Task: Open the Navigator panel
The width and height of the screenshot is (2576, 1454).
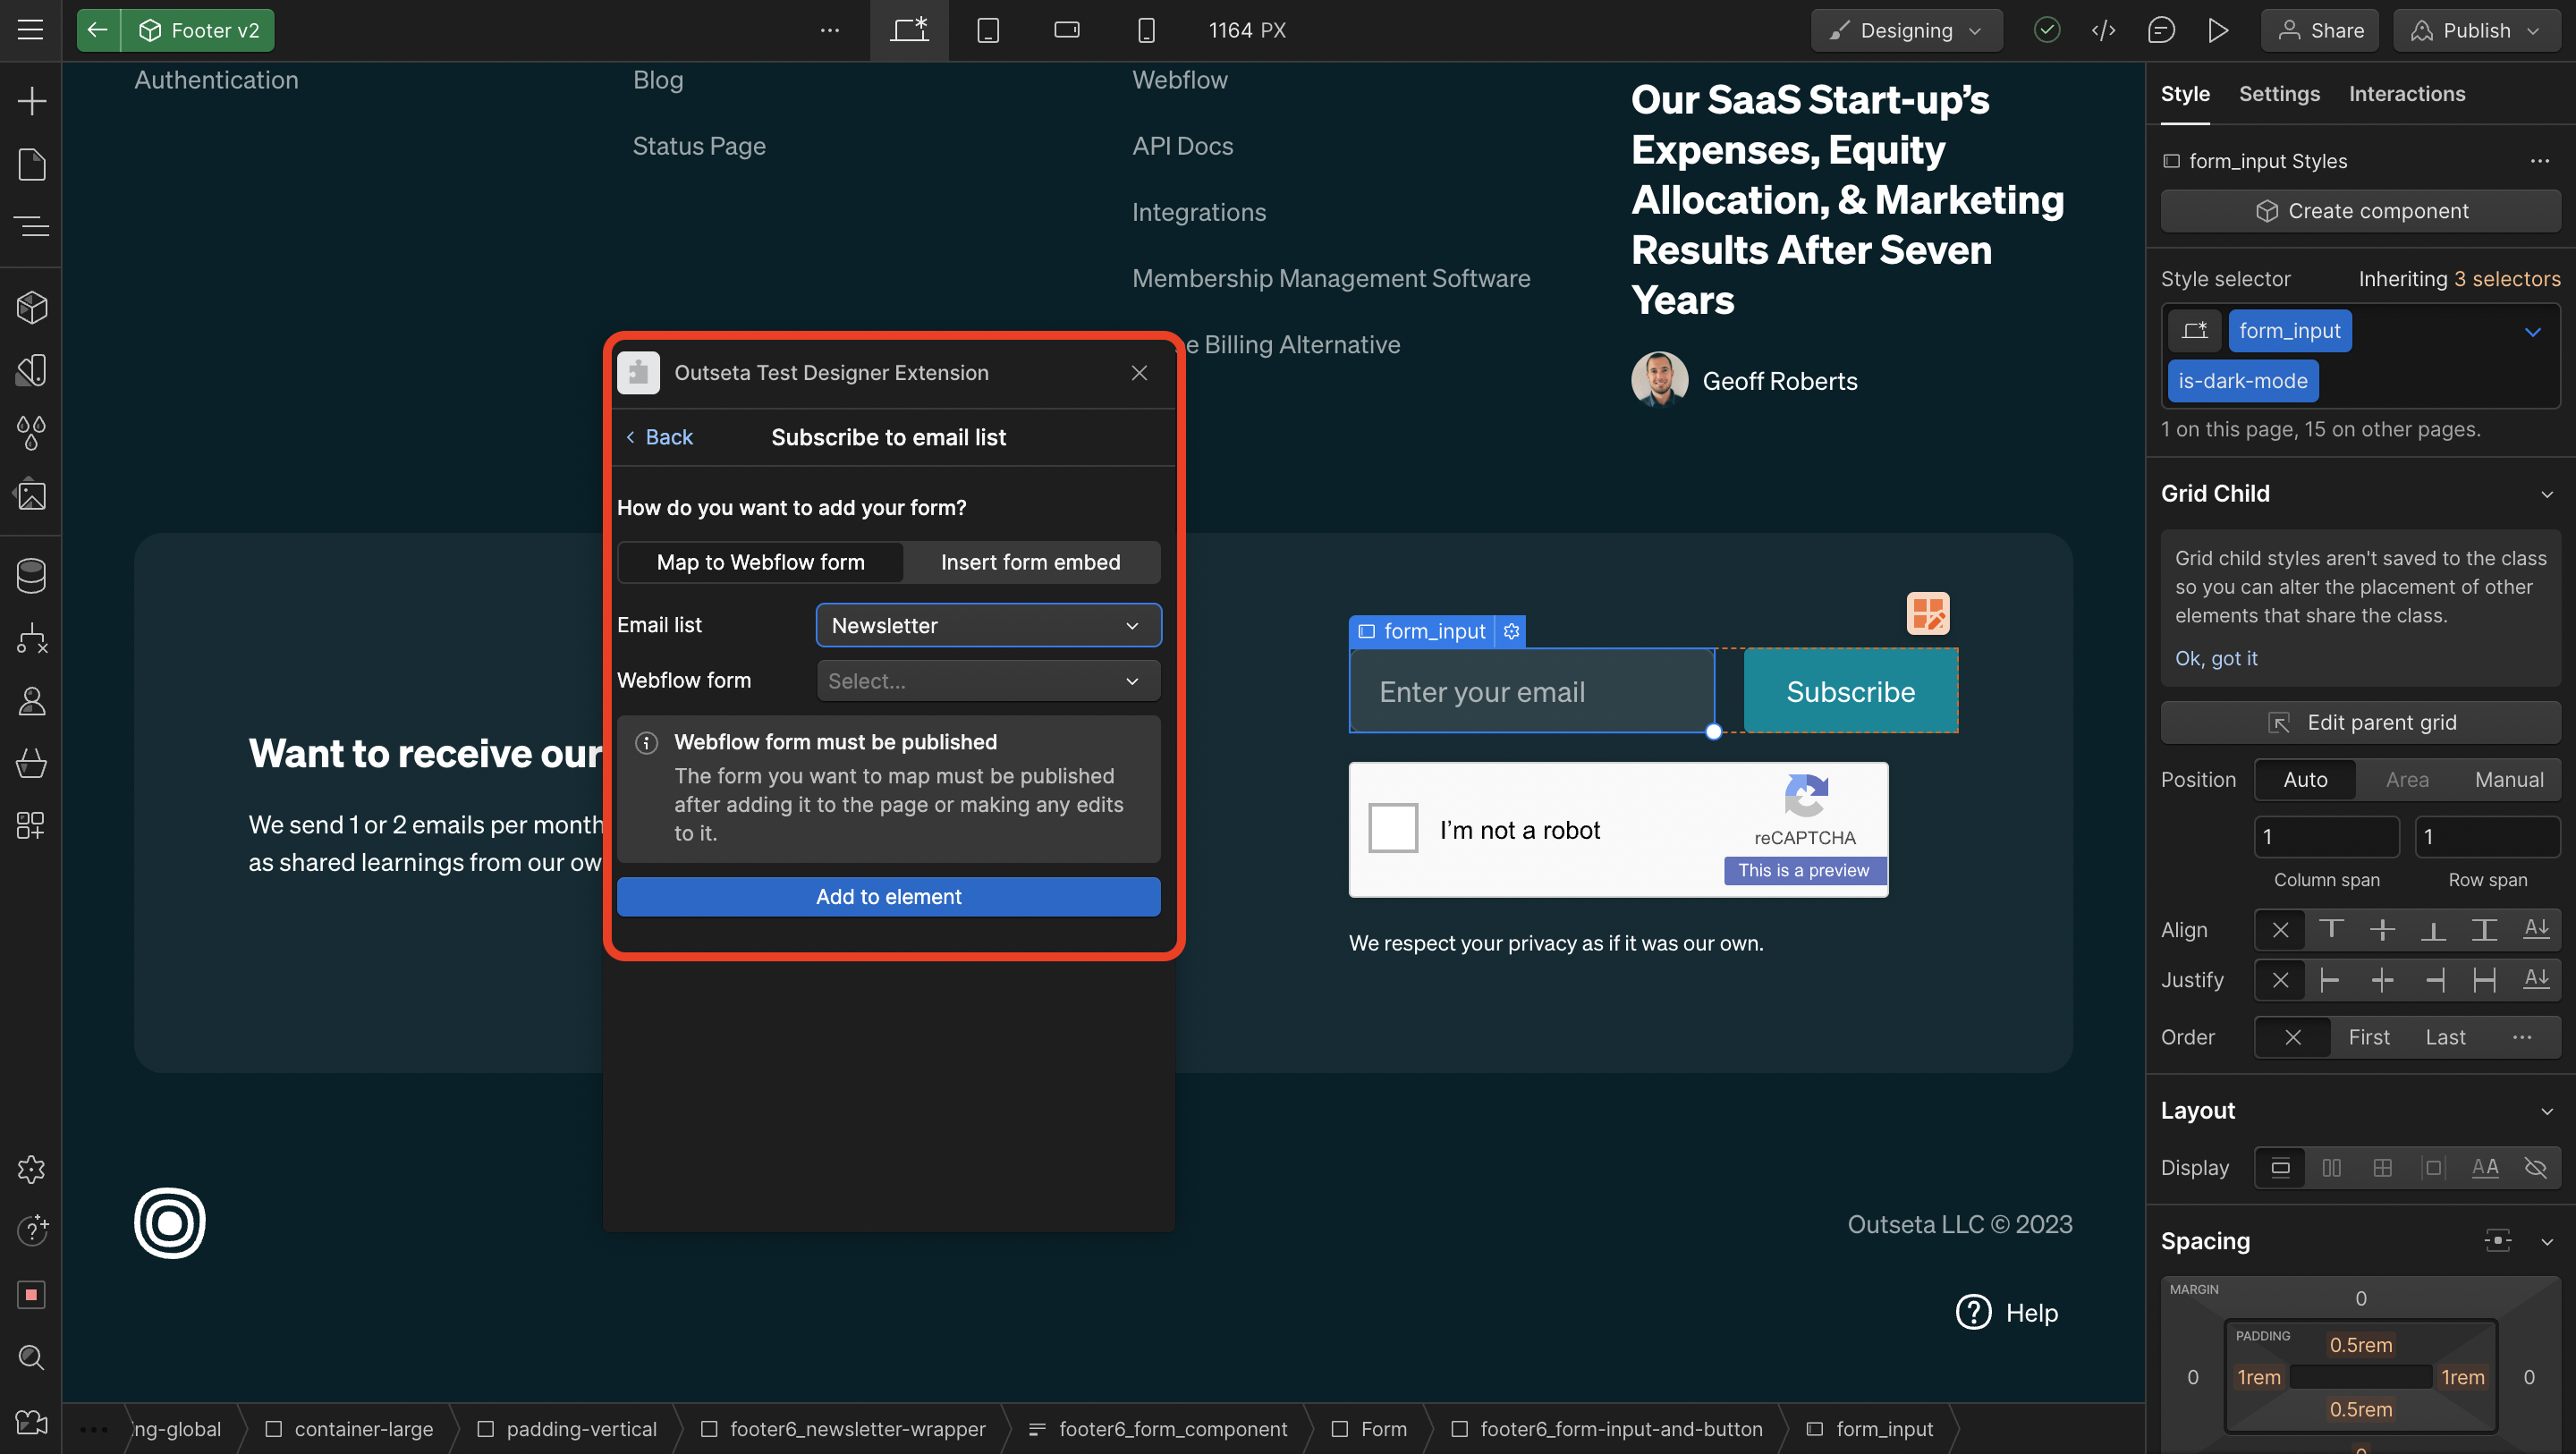Action: 31,227
